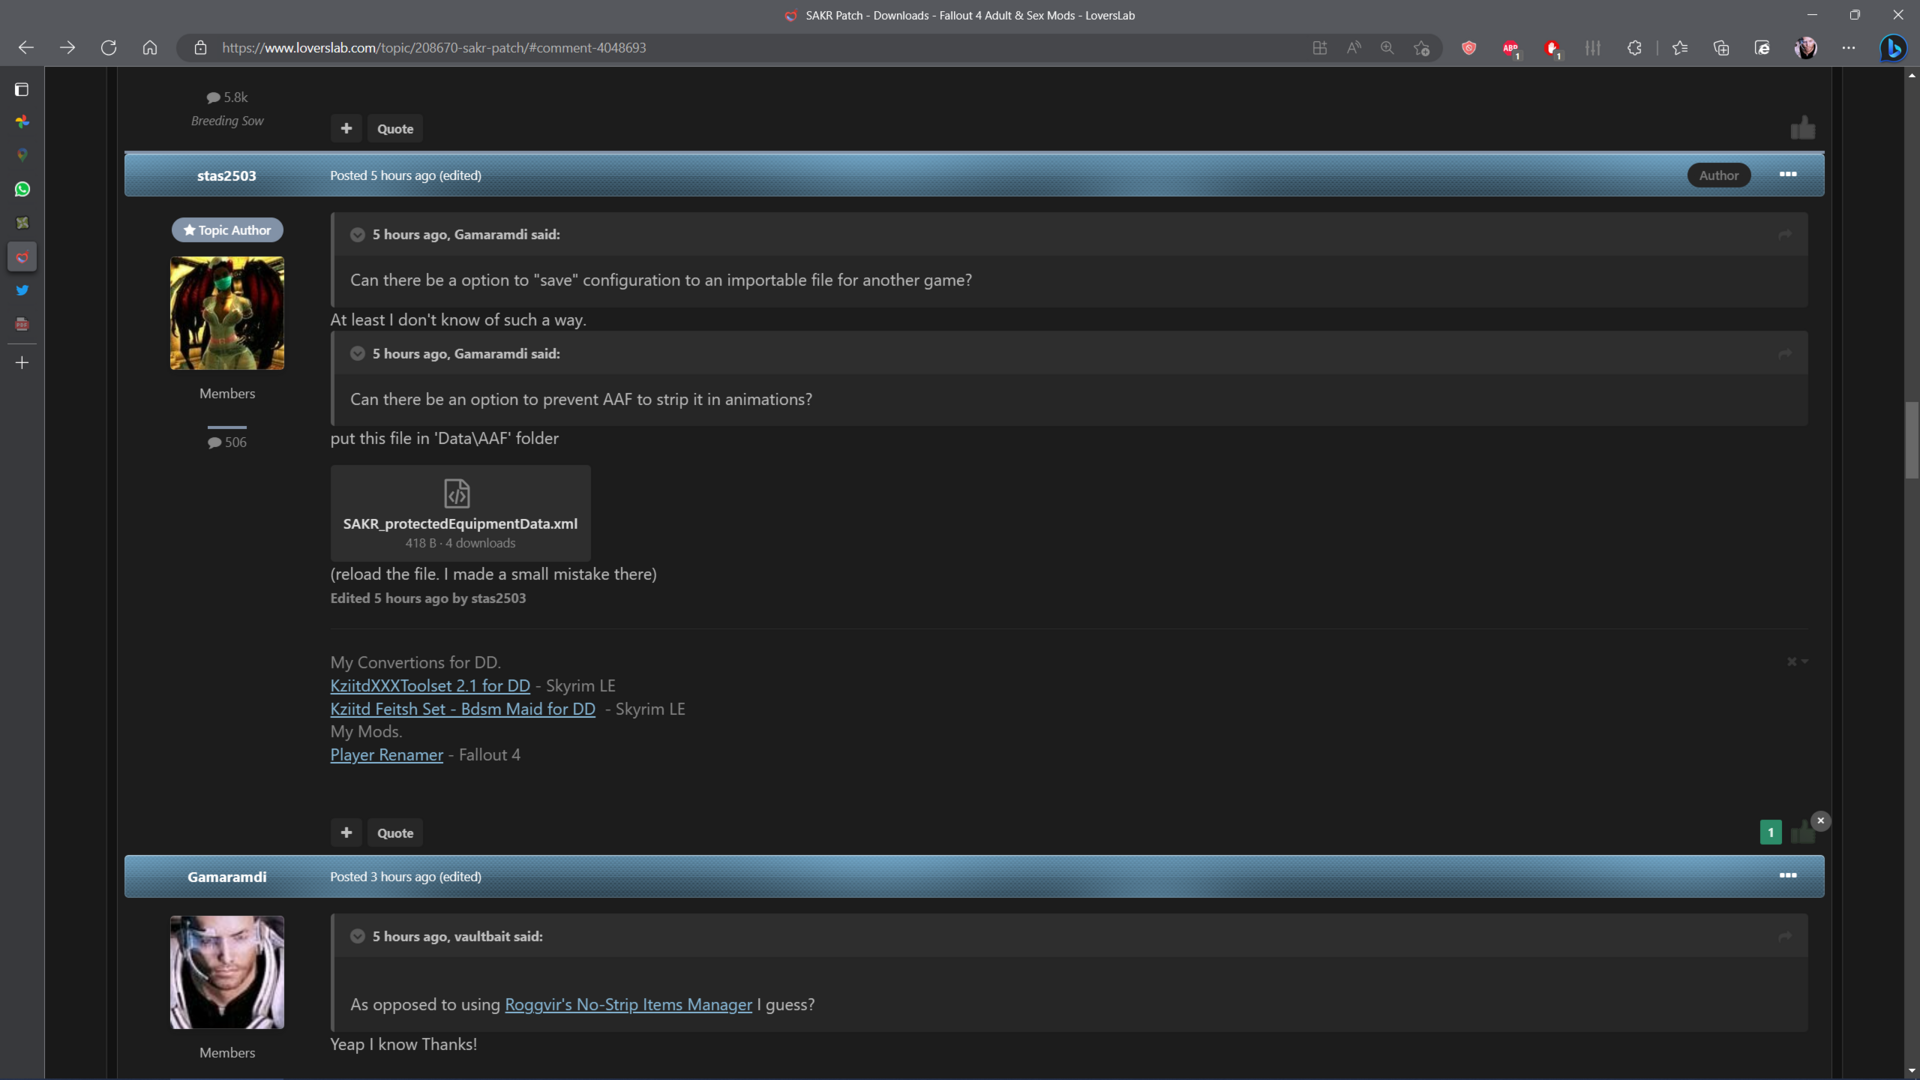Image resolution: width=1920 pixels, height=1080 pixels.
Task: Open the Read aloud option in address bar
Action: pyautogui.click(x=1354, y=47)
